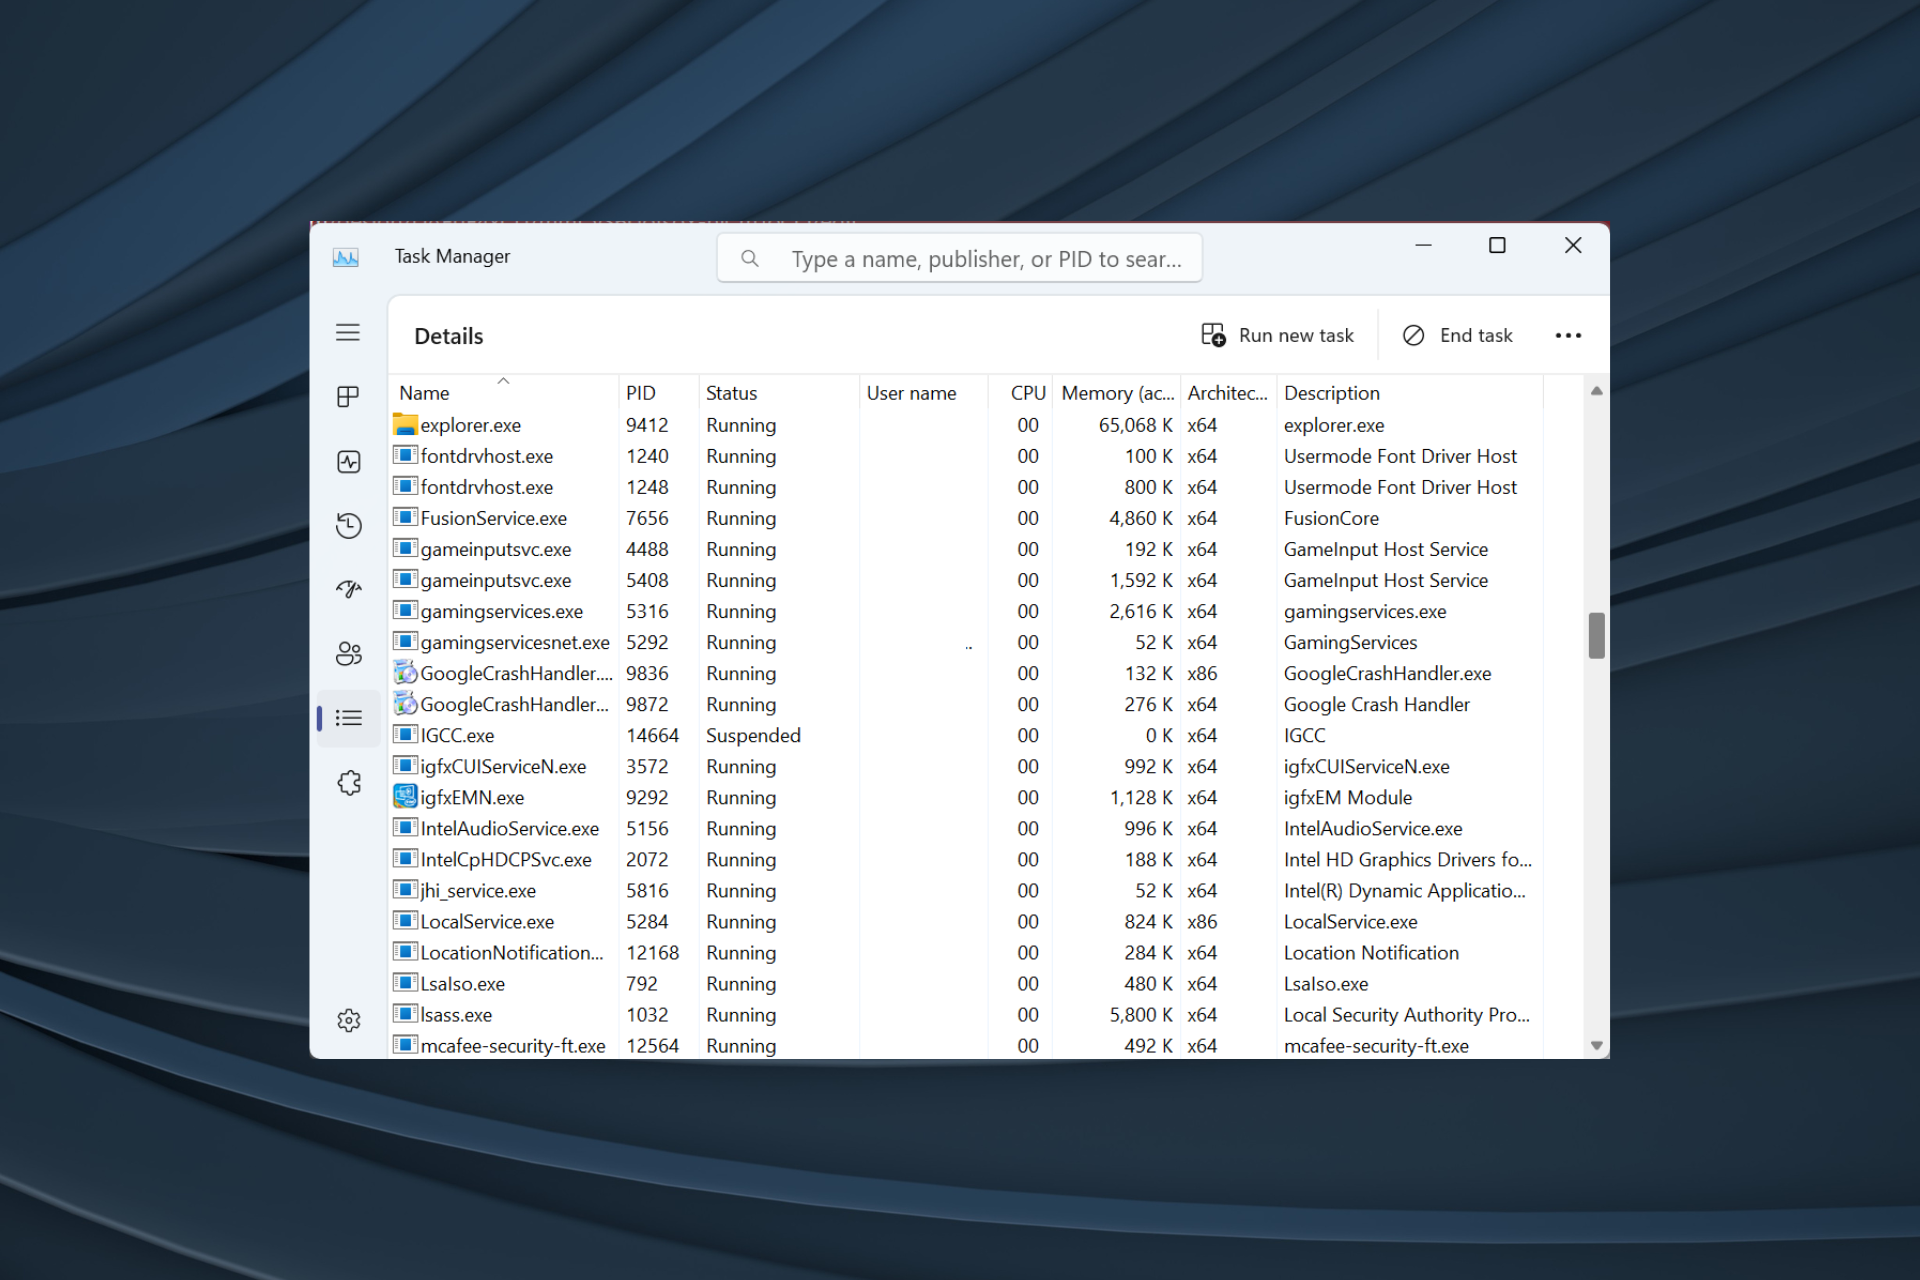1920x1280 pixels.
Task: Select the jhi_service.exe row
Action: click(967, 890)
